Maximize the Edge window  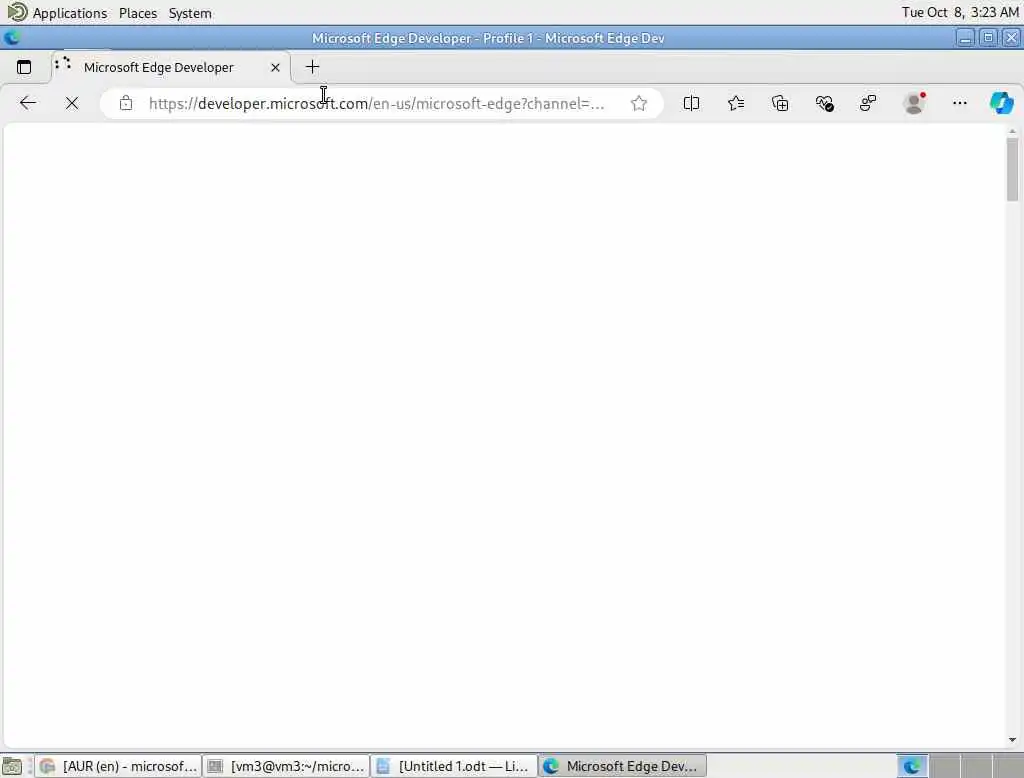coord(988,38)
